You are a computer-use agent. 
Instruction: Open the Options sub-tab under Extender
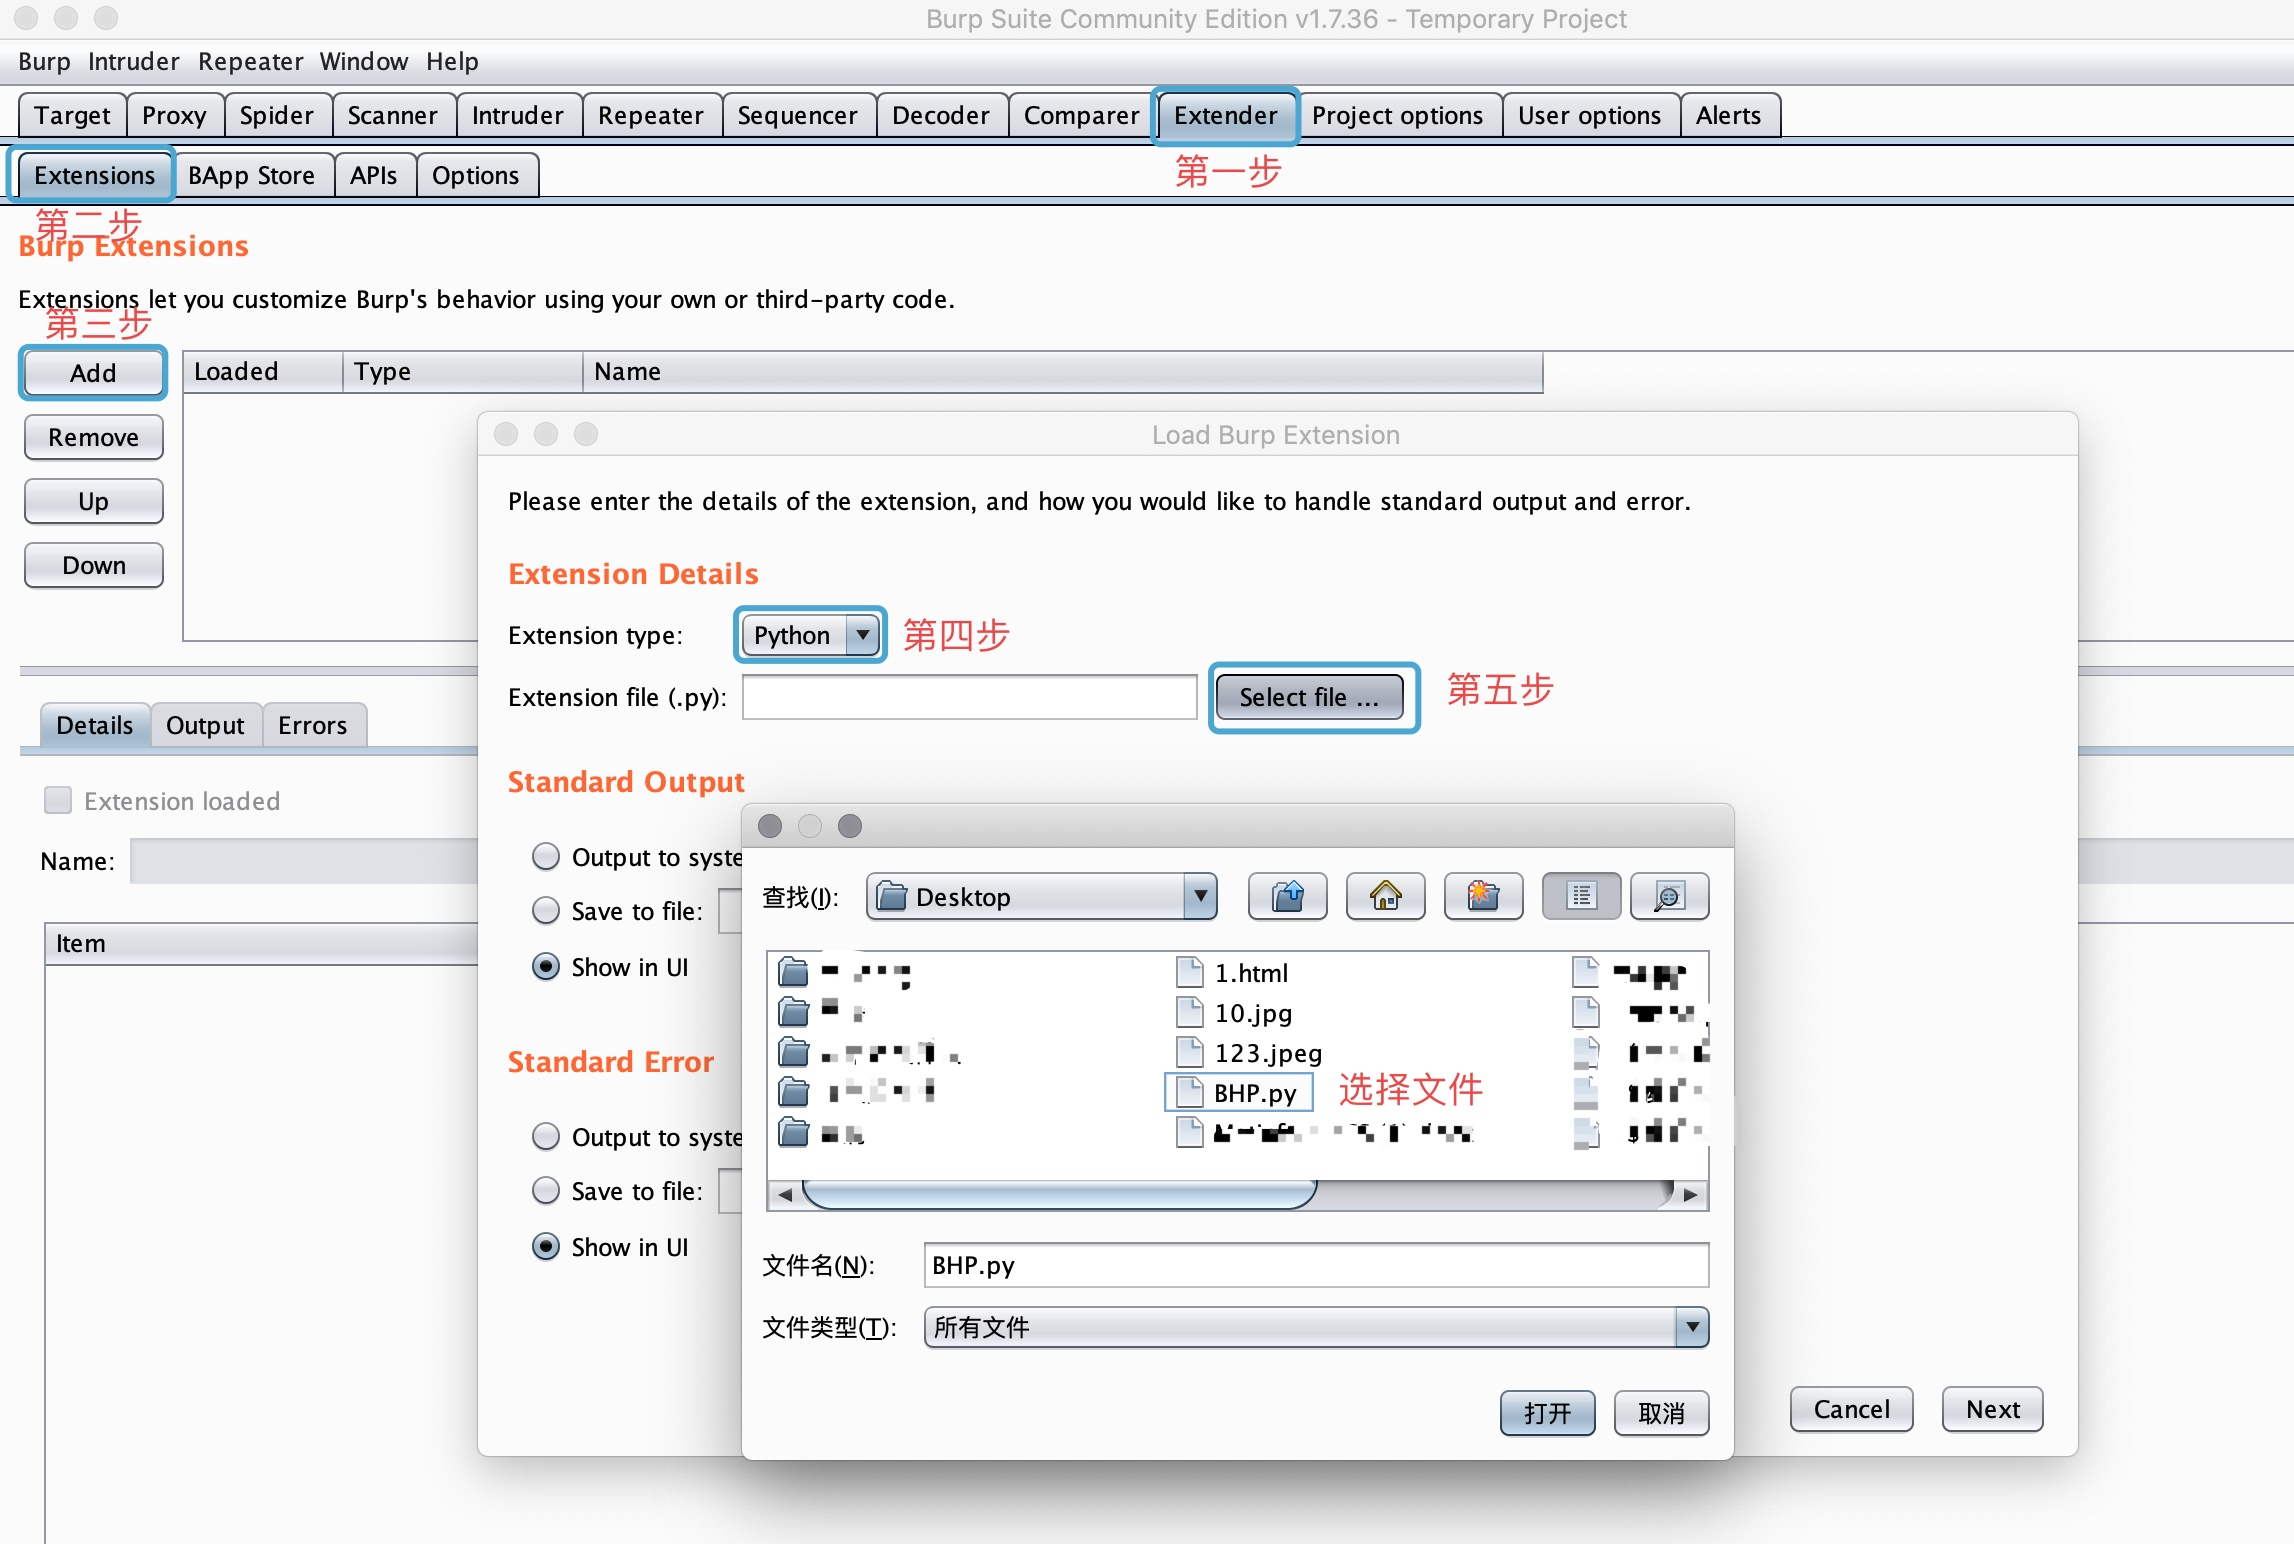pos(476,175)
